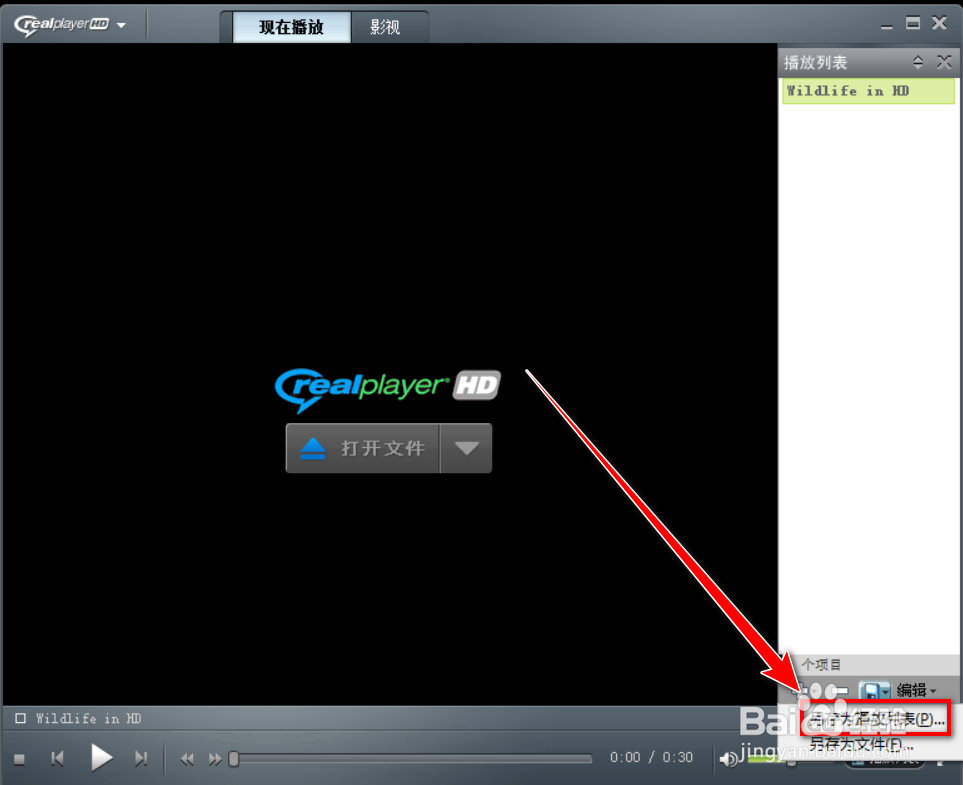The width and height of the screenshot is (963, 785).
Task: Expand the dropdown arrow beside 打开文件
Action: coord(466,448)
